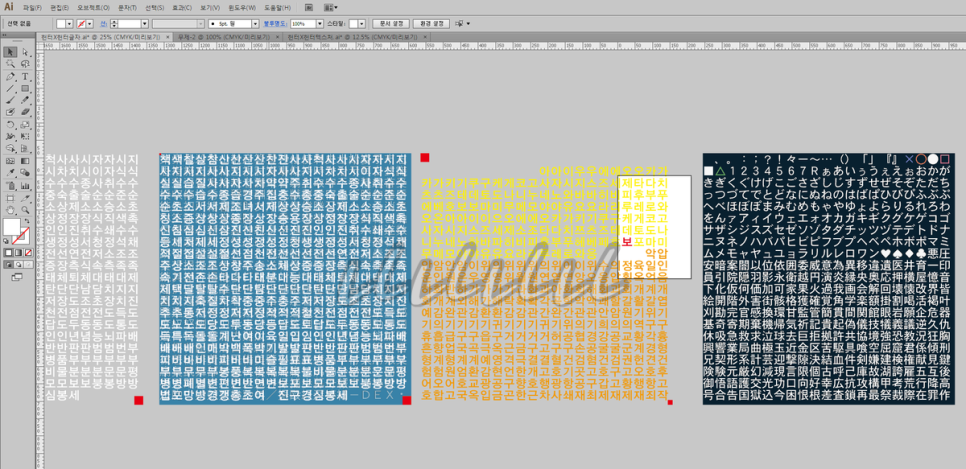The height and width of the screenshot is (469, 966).
Task: Select the Artboard tool
Action: [x=10, y=198]
